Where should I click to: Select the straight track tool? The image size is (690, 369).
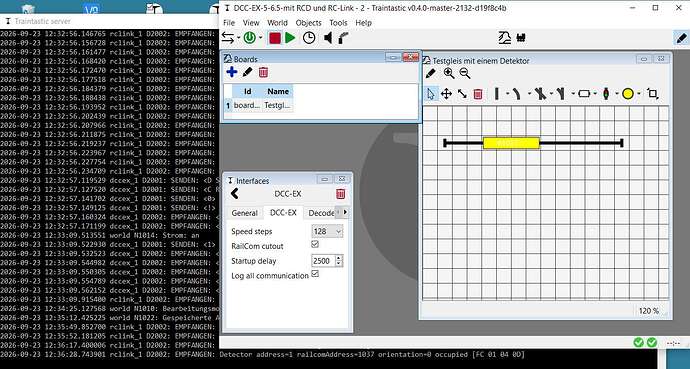point(497,94)
